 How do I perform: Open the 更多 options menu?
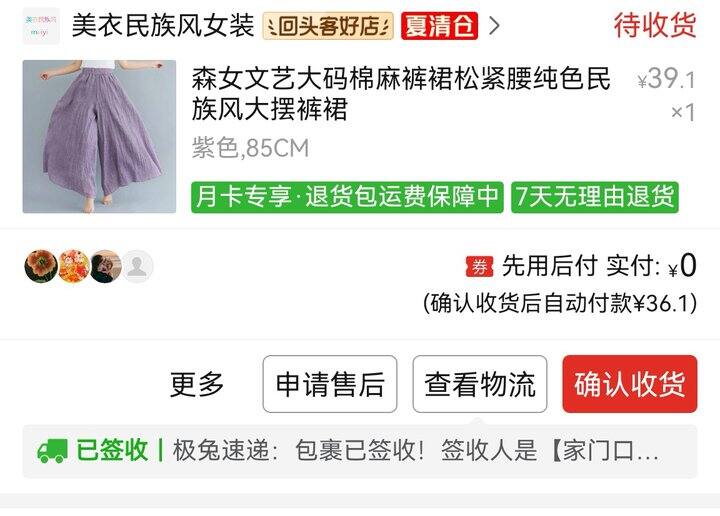coord(197,384)
